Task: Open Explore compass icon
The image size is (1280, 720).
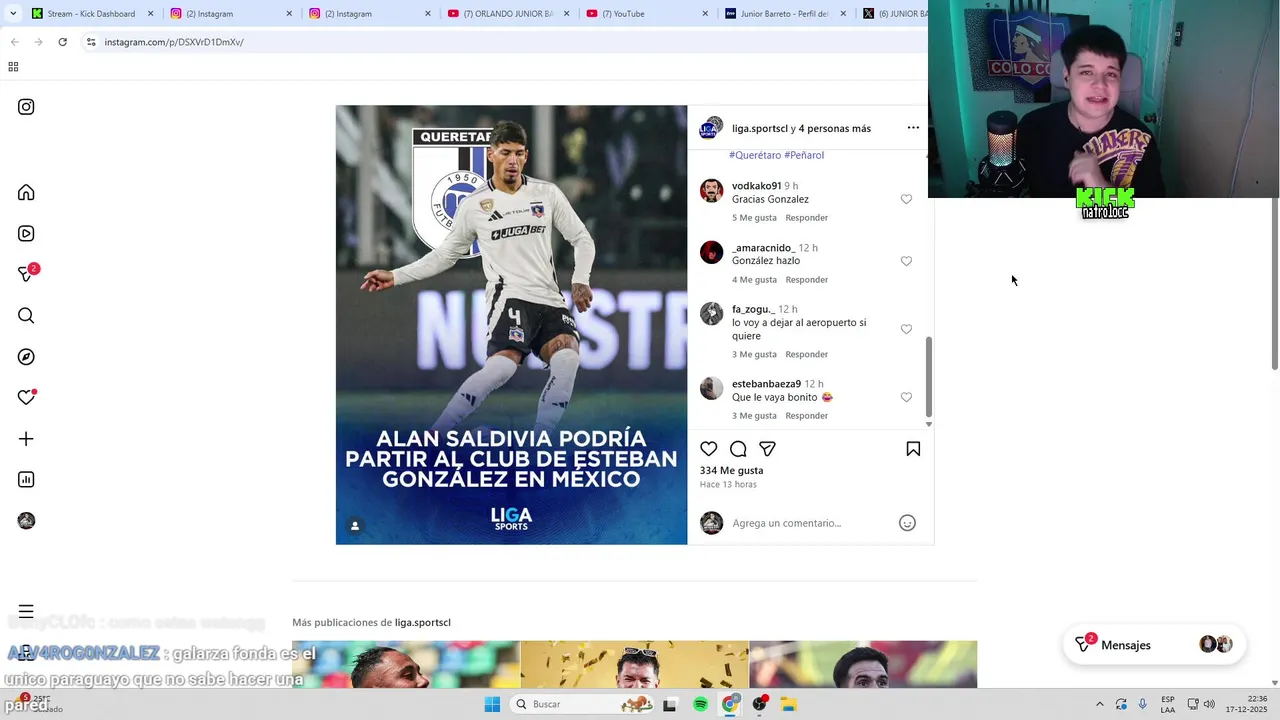Action: 26,356
